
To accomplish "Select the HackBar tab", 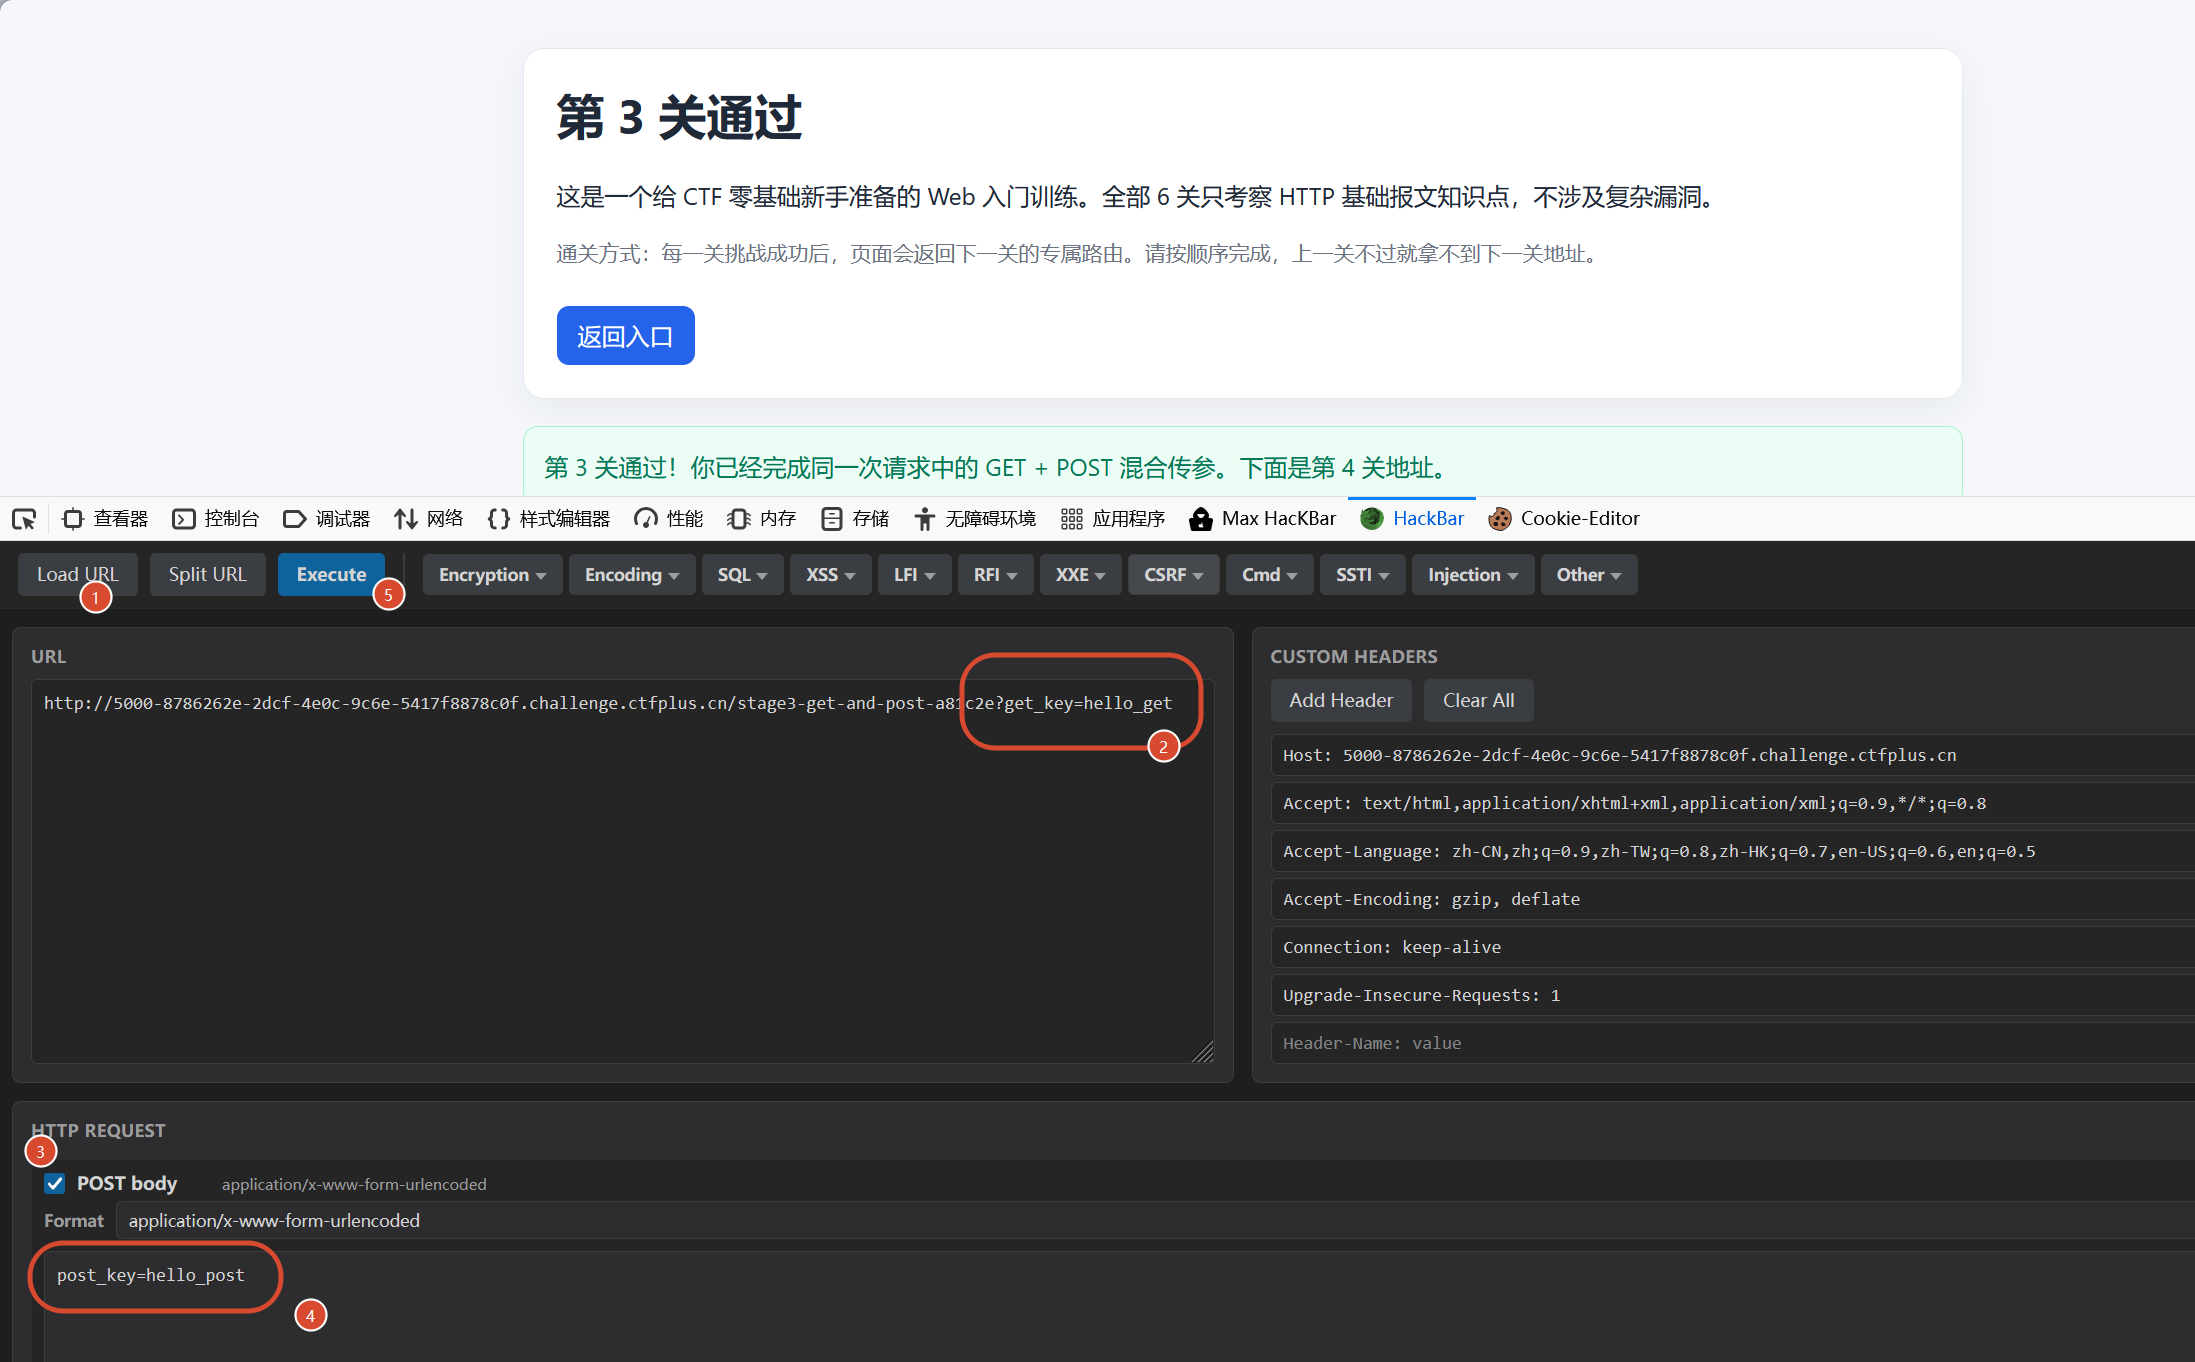I will 1412,519.
